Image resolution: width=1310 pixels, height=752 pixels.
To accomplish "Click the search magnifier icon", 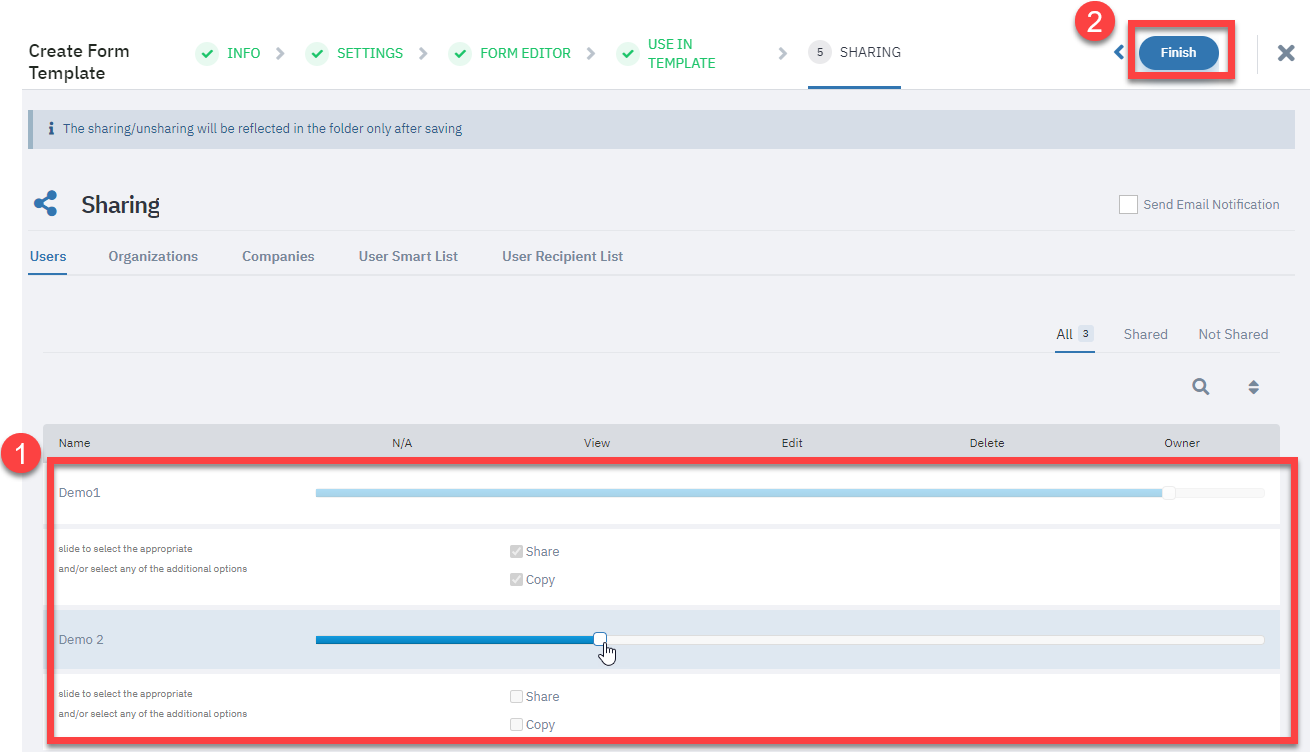I will pyautogui.click(x=1201, y=387).
